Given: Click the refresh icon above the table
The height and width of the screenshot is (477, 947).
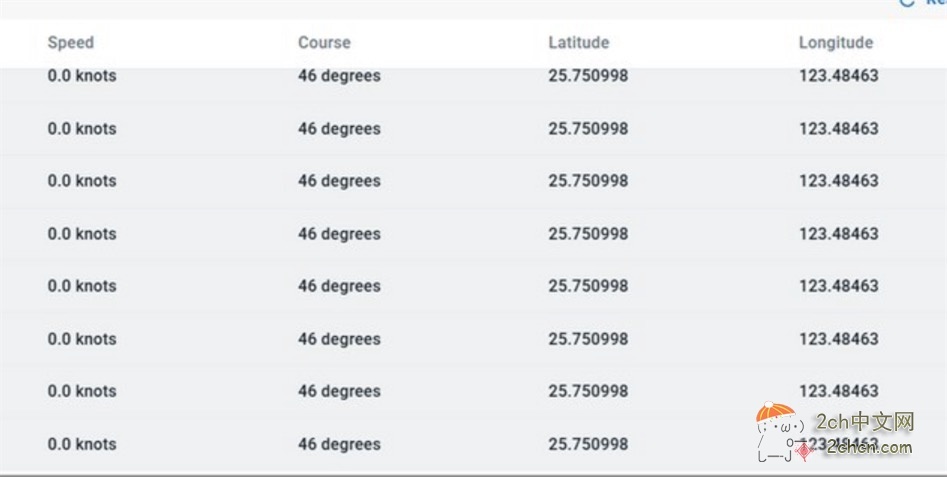Looking at the screenshot, I should pos(908,3).
